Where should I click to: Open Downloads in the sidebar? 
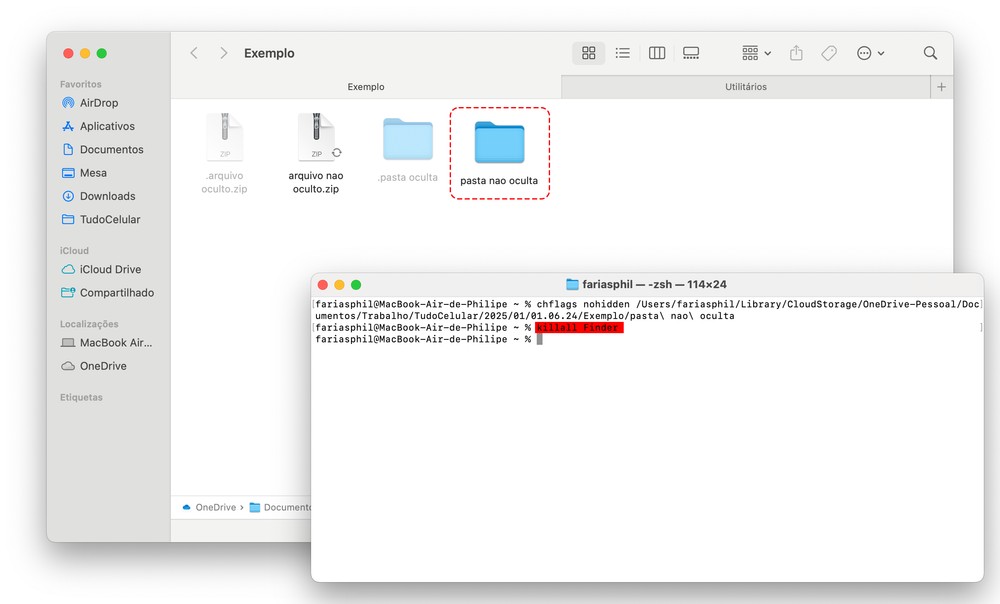pyautogui.click(x=107, y=196)
